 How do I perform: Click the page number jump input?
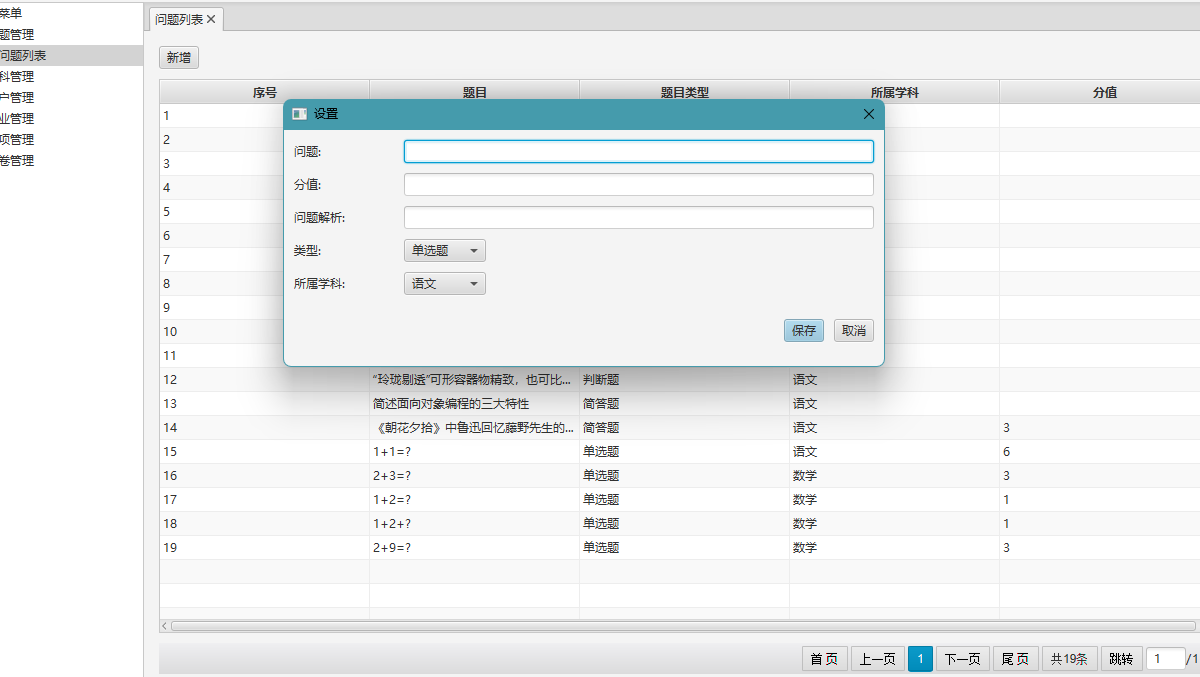point(1164,659)
